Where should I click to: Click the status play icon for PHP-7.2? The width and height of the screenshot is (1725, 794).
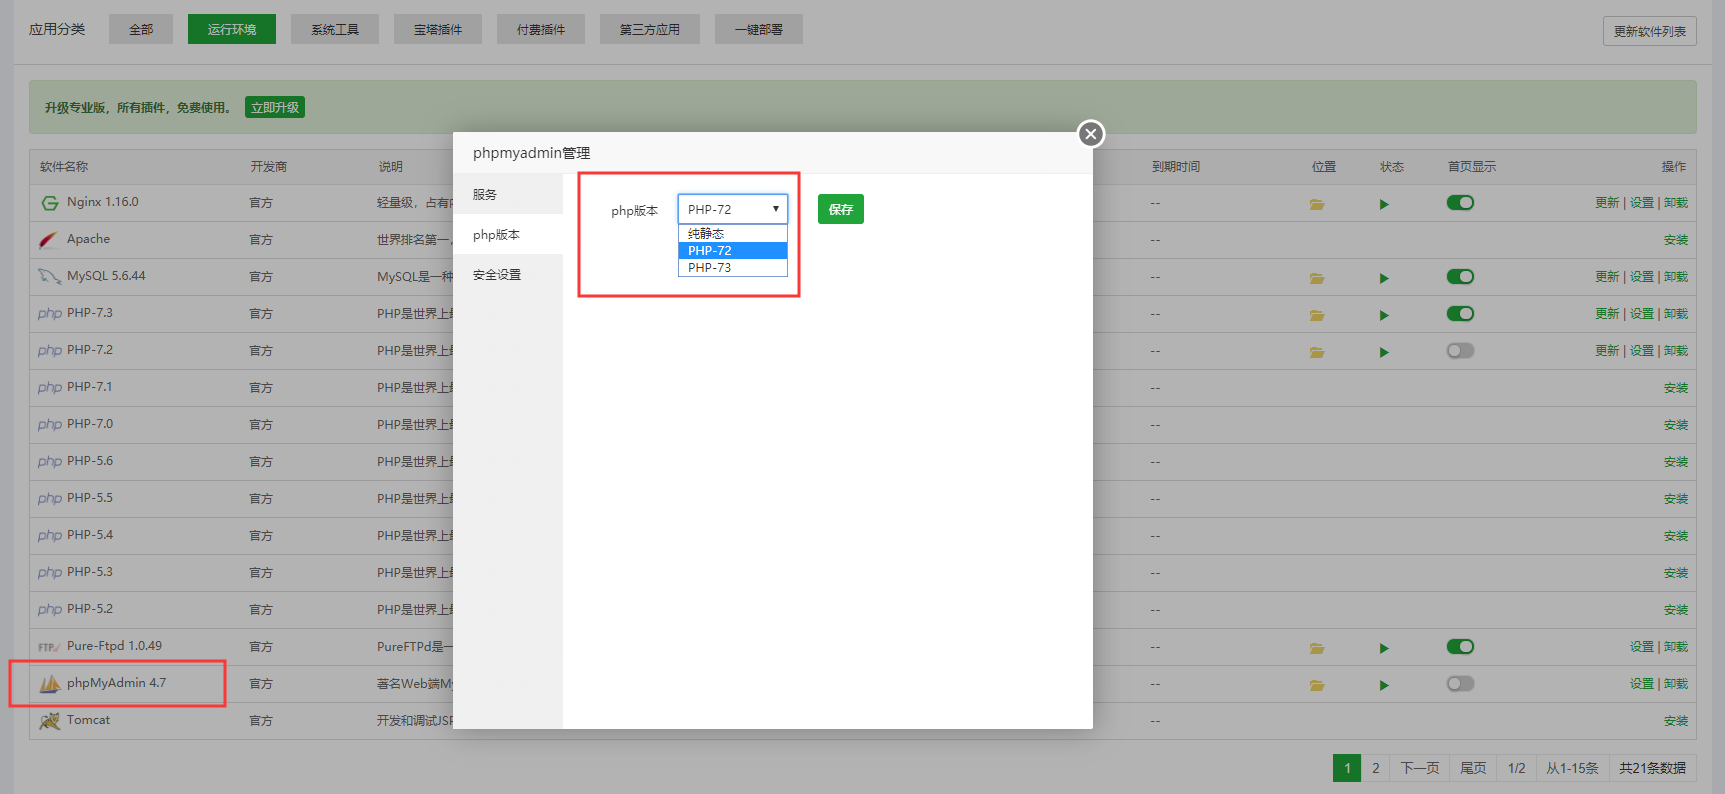point(1384,352)
